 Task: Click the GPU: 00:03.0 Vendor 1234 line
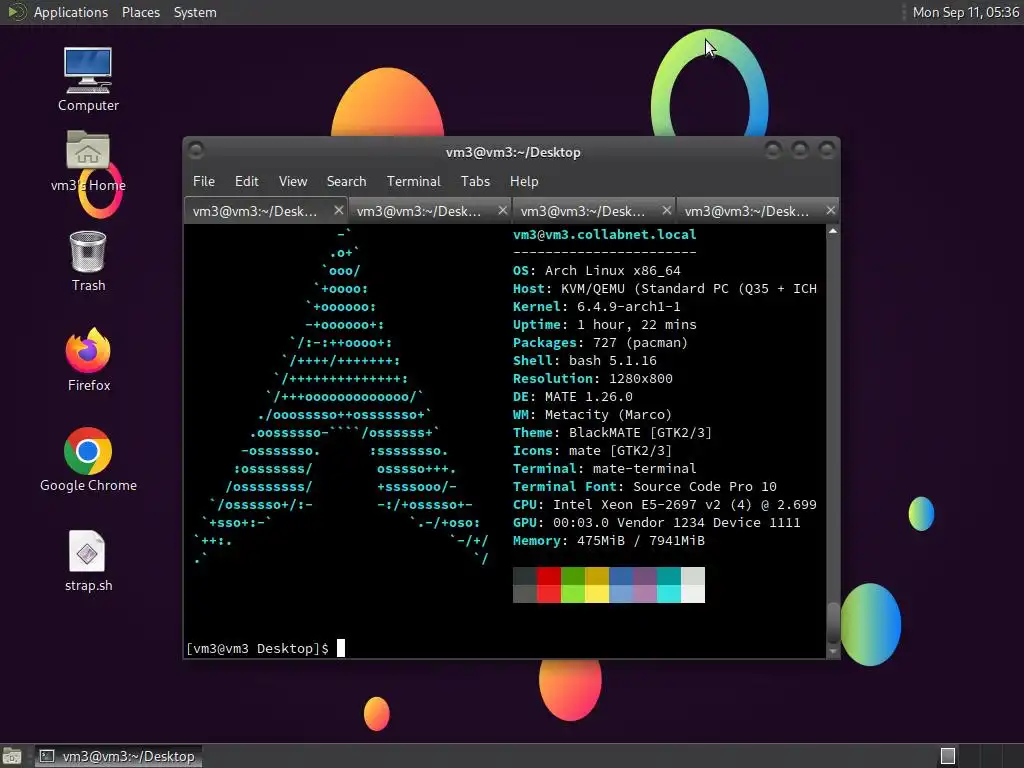point(657,522)
